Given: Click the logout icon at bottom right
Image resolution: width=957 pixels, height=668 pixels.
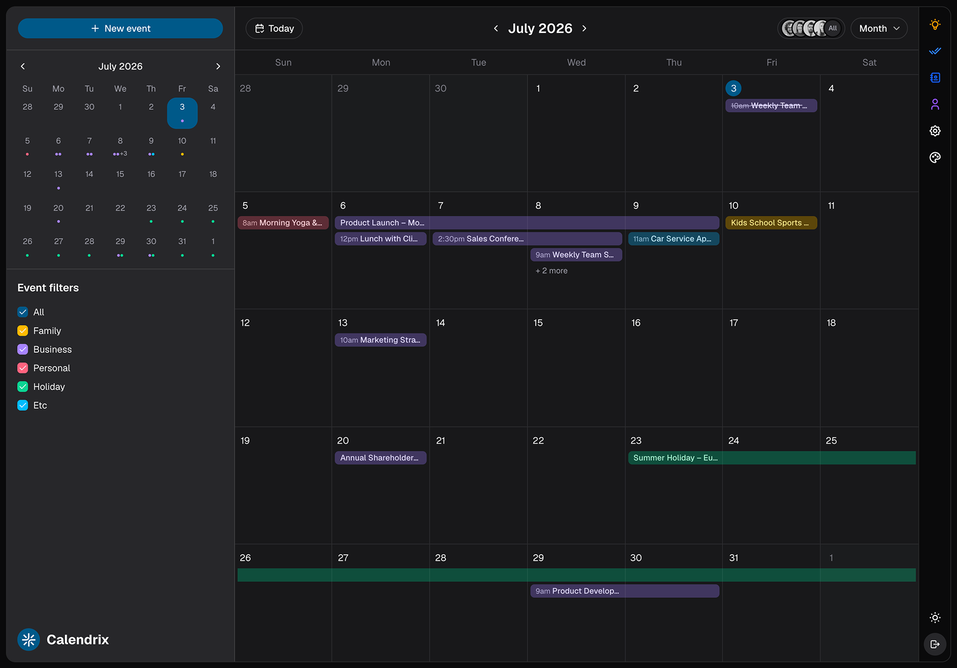Looking at the screenshot, I should (x=934, y=644).
